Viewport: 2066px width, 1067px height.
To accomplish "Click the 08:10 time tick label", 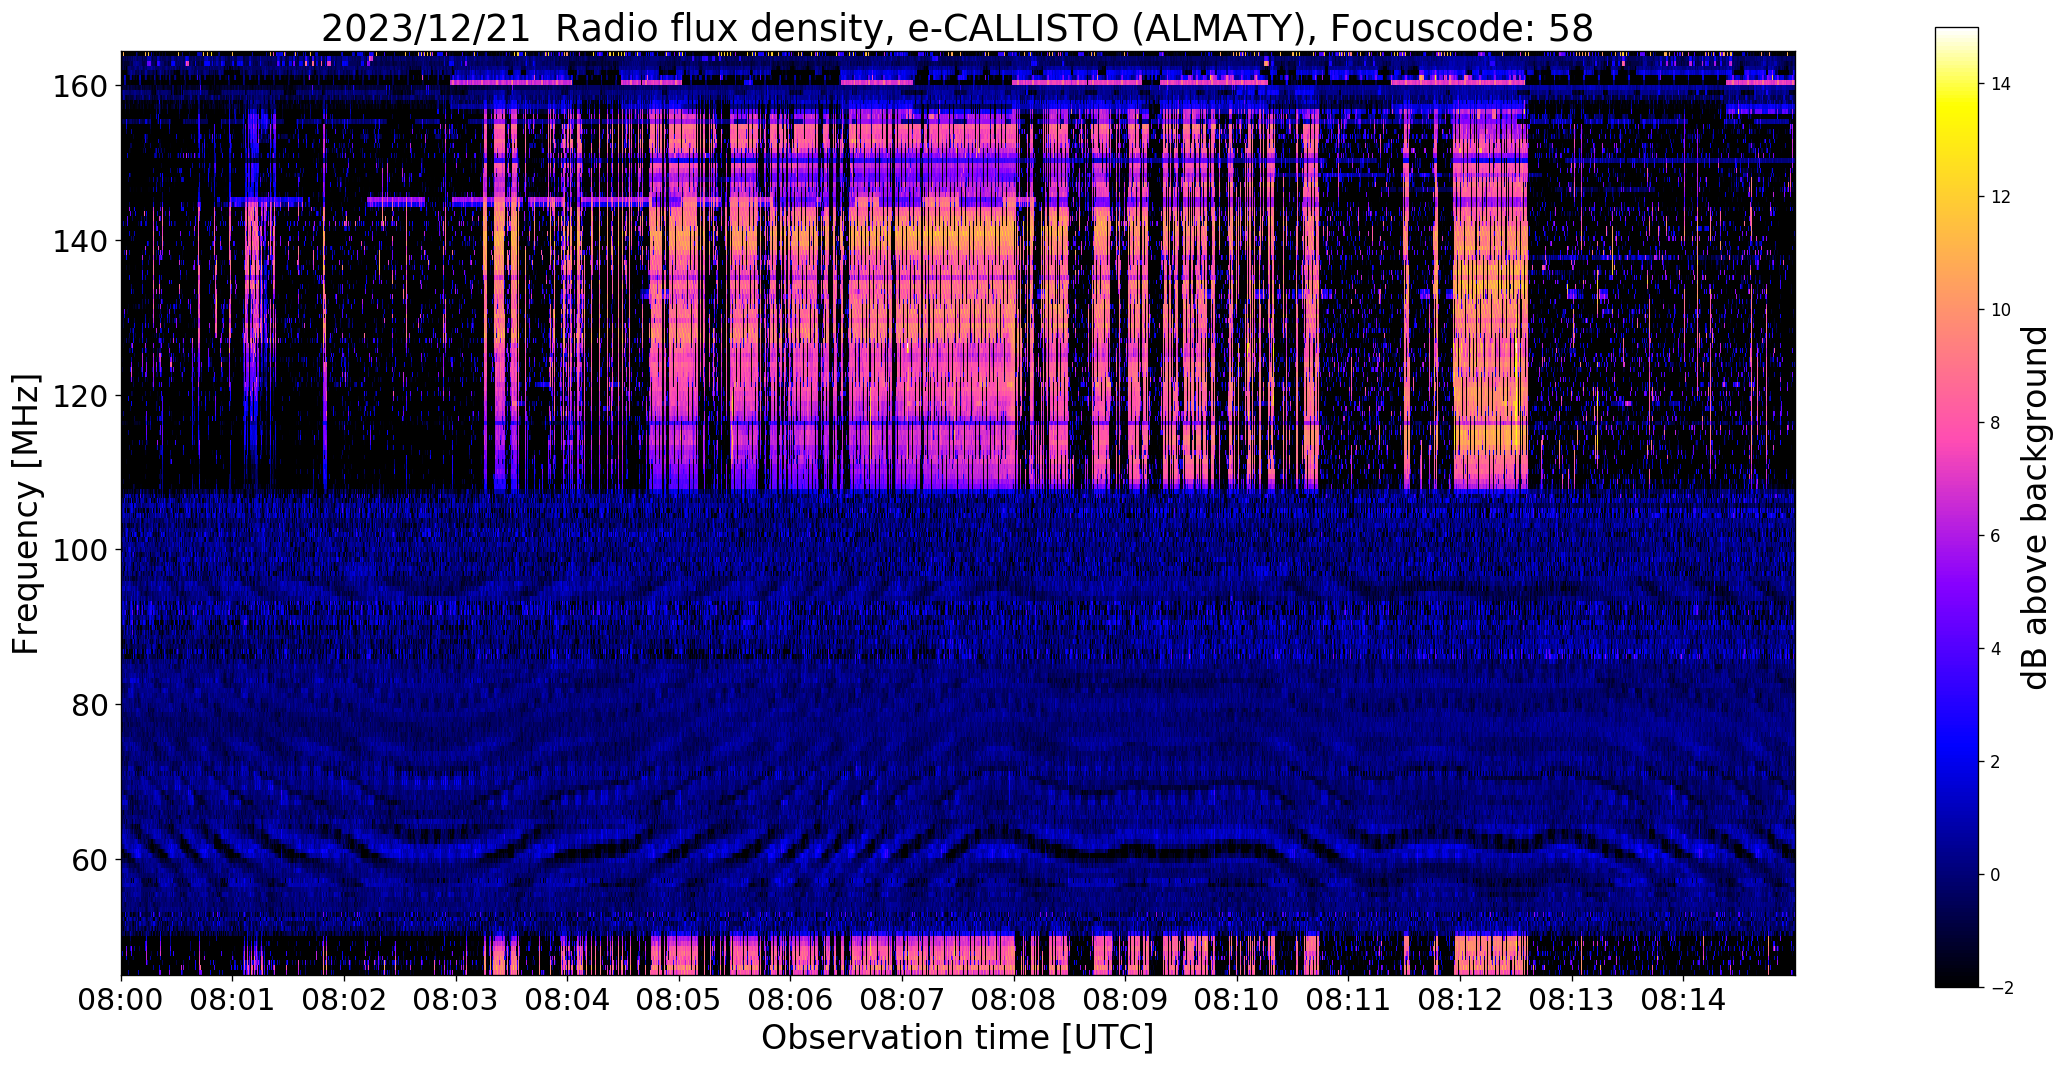I will coord(1237,999).
